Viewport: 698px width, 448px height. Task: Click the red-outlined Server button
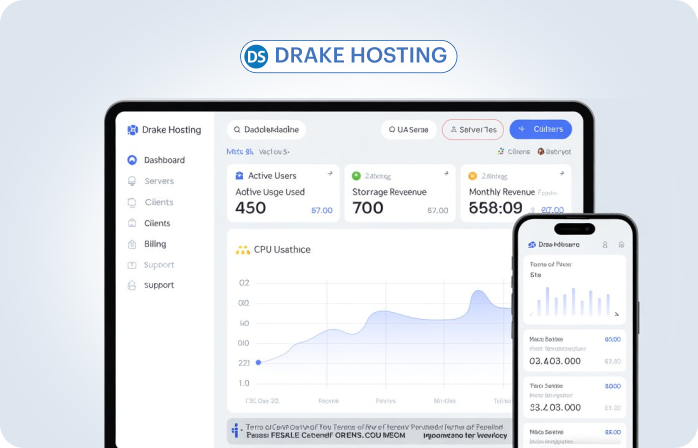pyautogui.click(x=473, y=129)
